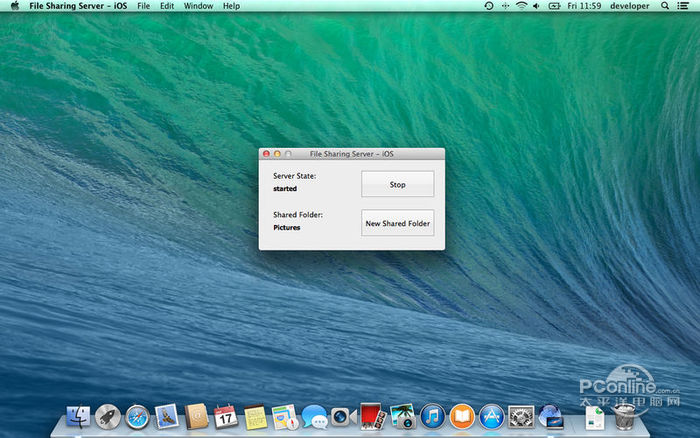Launch iTunes from the dock
Viewport: 700px width, 438px height.
coord(432,416)
